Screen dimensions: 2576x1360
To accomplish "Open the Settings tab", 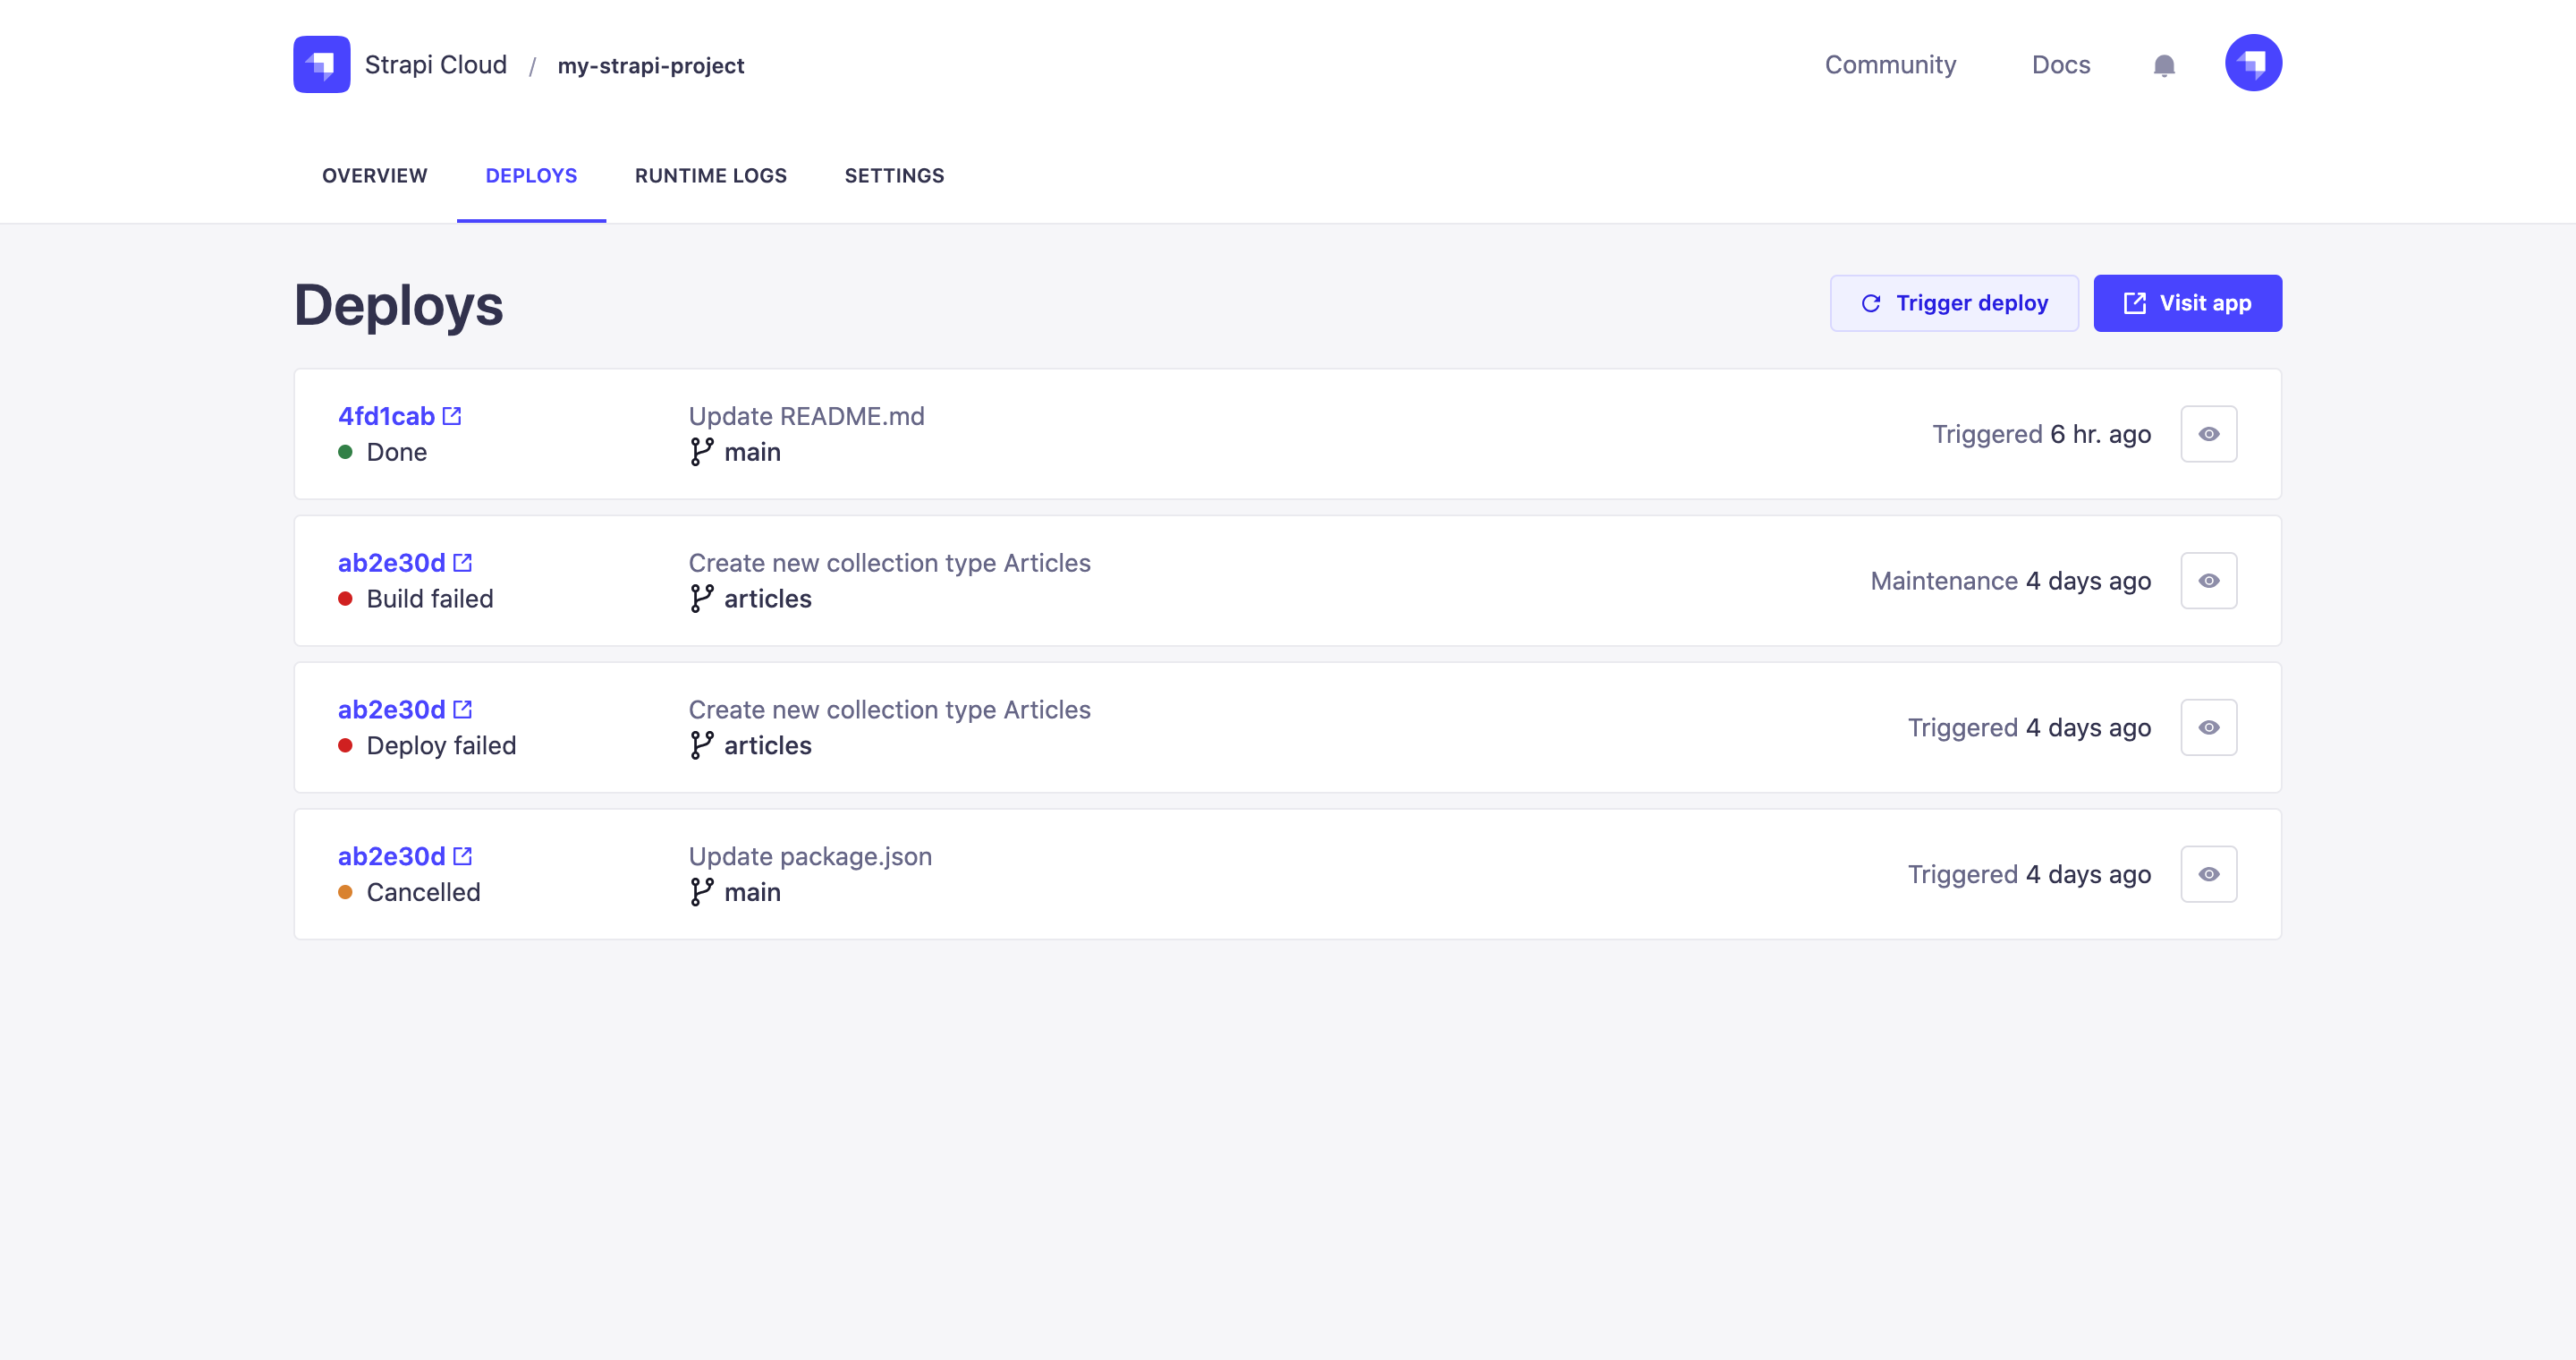I will tap(894, 176).
